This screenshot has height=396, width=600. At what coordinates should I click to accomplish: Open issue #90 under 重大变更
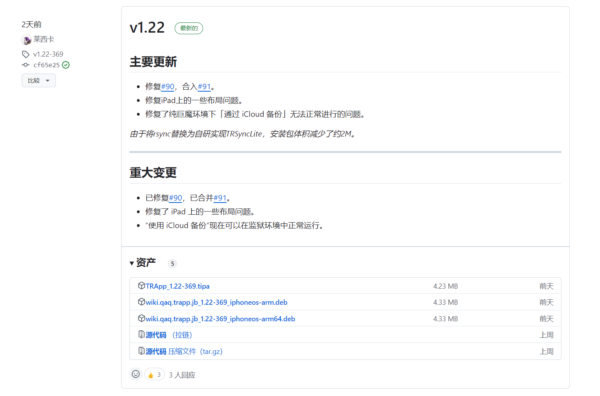pyautogui.click(x=176, y=198)
